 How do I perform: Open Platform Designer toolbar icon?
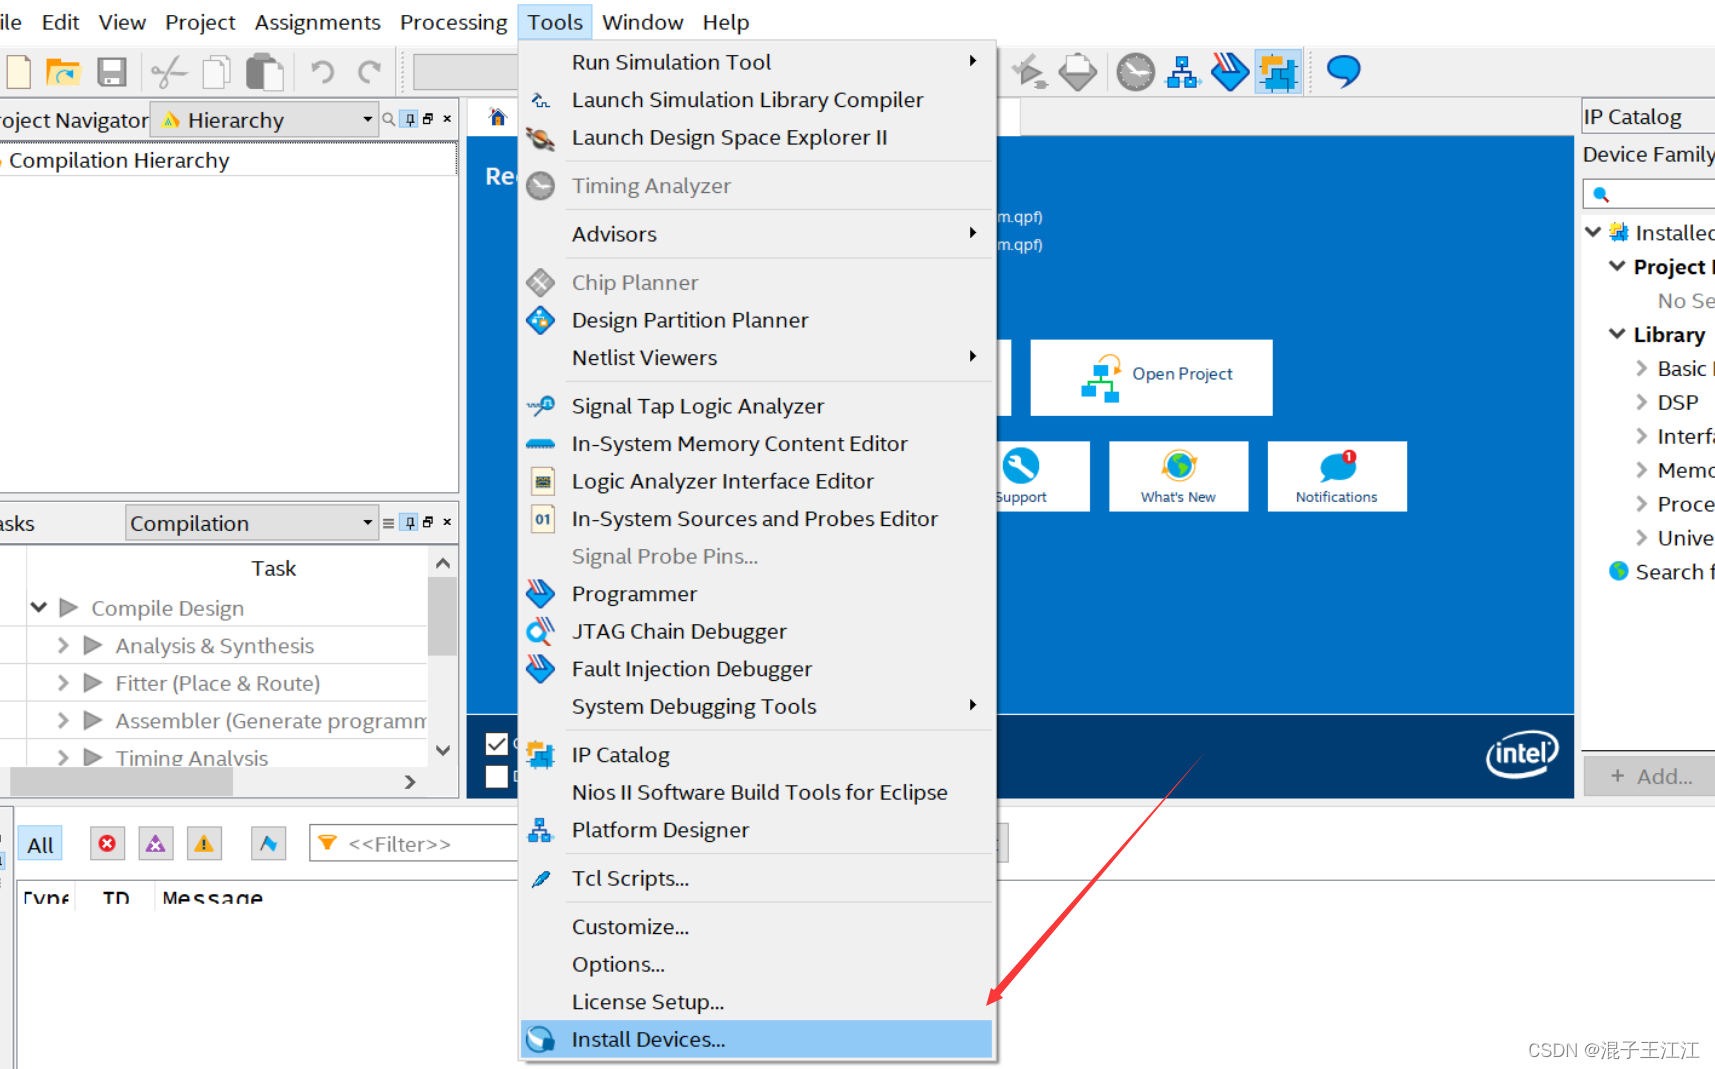coord(1183,72)
